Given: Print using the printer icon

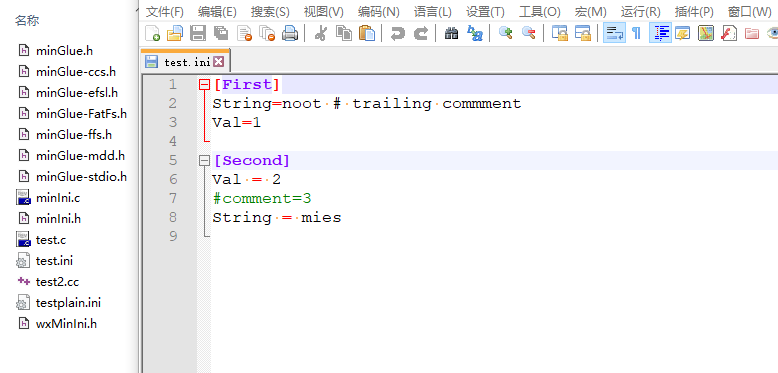Looking at the screenshot, I should tap(290, 33).
